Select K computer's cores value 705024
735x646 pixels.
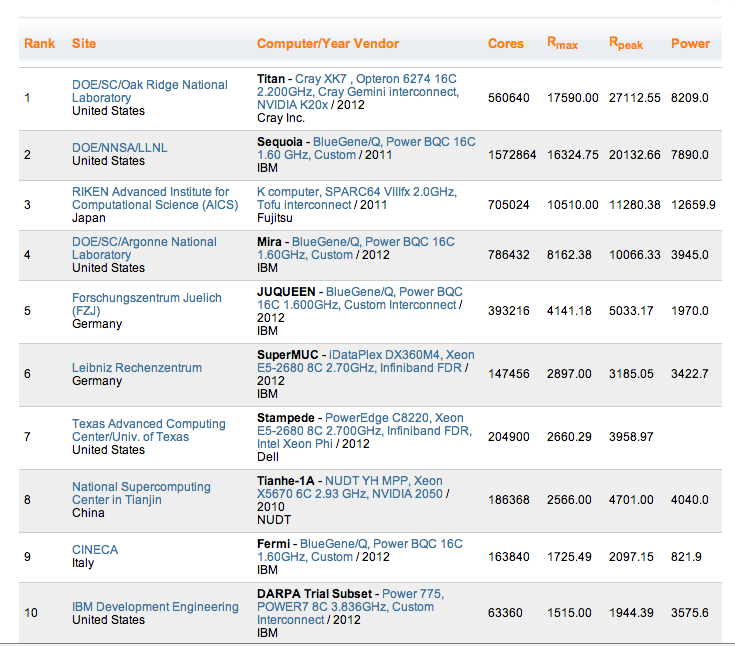[x=509, y=205]
